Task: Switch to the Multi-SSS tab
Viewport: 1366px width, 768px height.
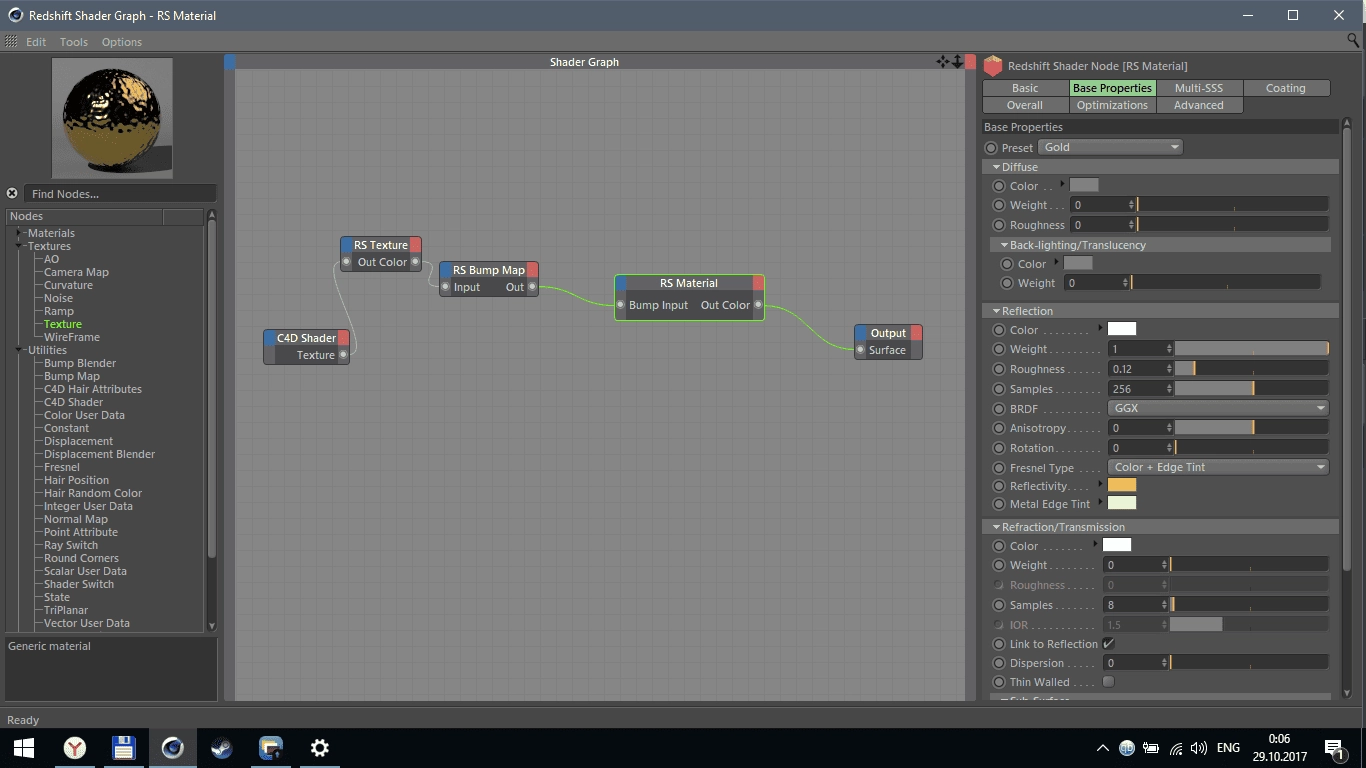Action: click(1199, 88)
